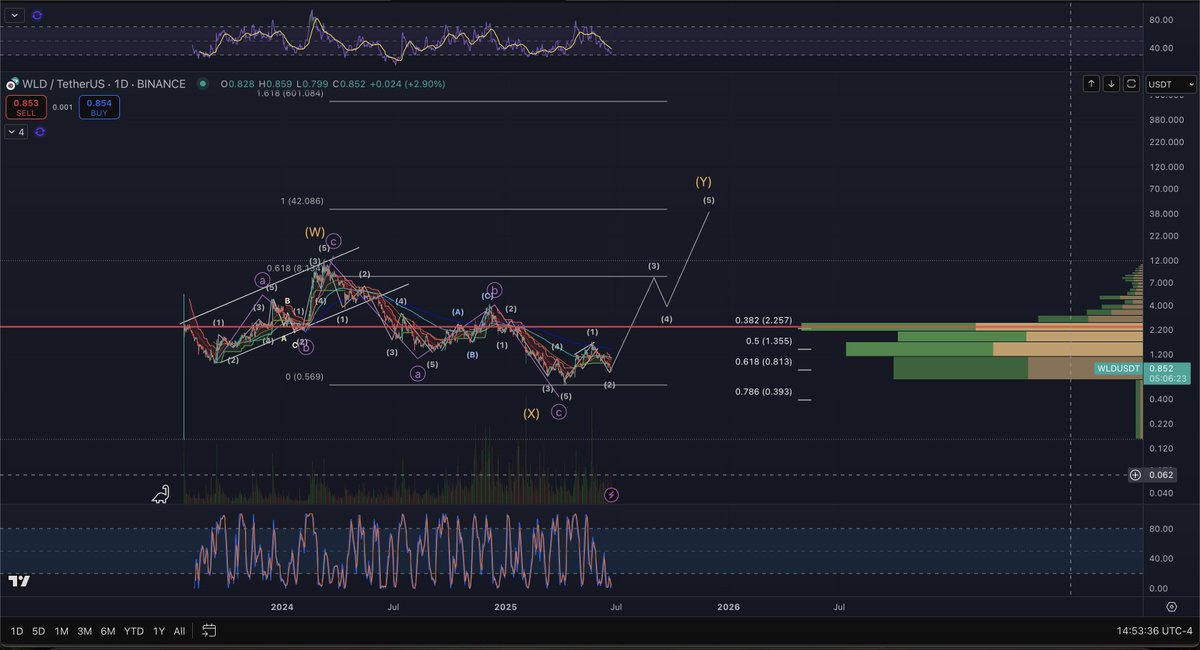
Task: Click the 2026 label on time axis
Action: 729,607
